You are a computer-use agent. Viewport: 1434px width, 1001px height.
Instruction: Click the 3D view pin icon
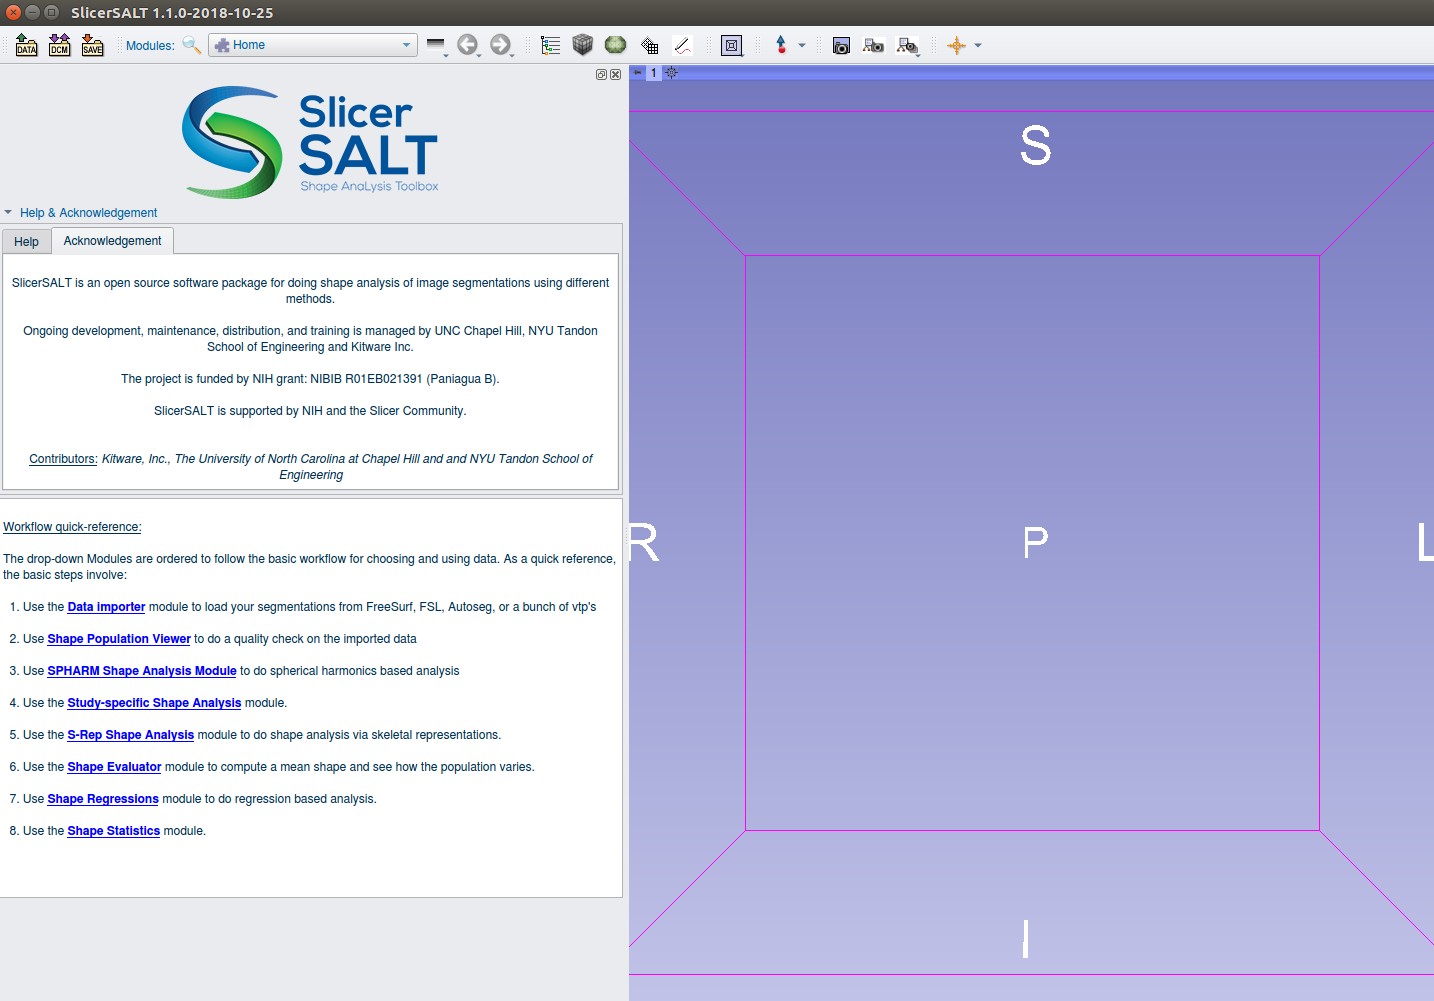pyautogui.click(x=638, y=73)
